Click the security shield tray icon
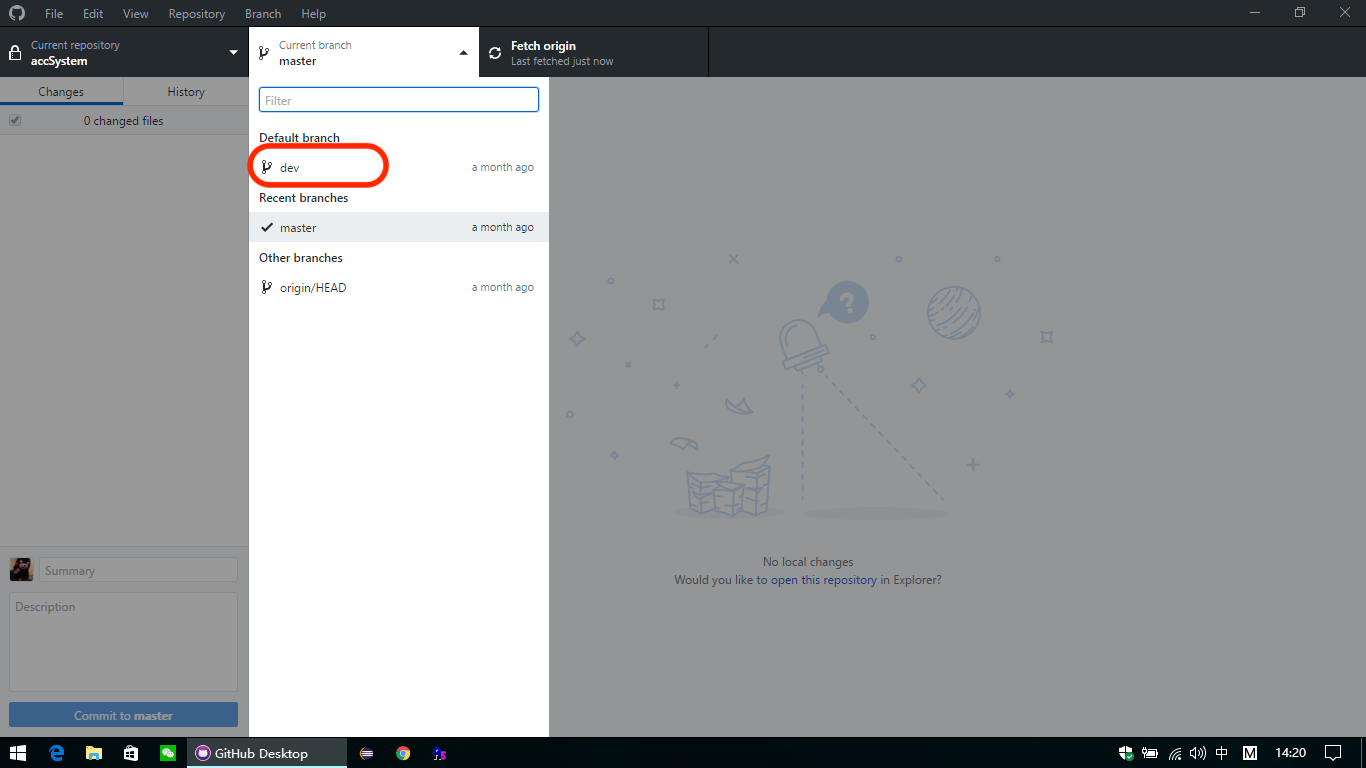The height and width of the screenshot is (768, 1366). 1126,753
